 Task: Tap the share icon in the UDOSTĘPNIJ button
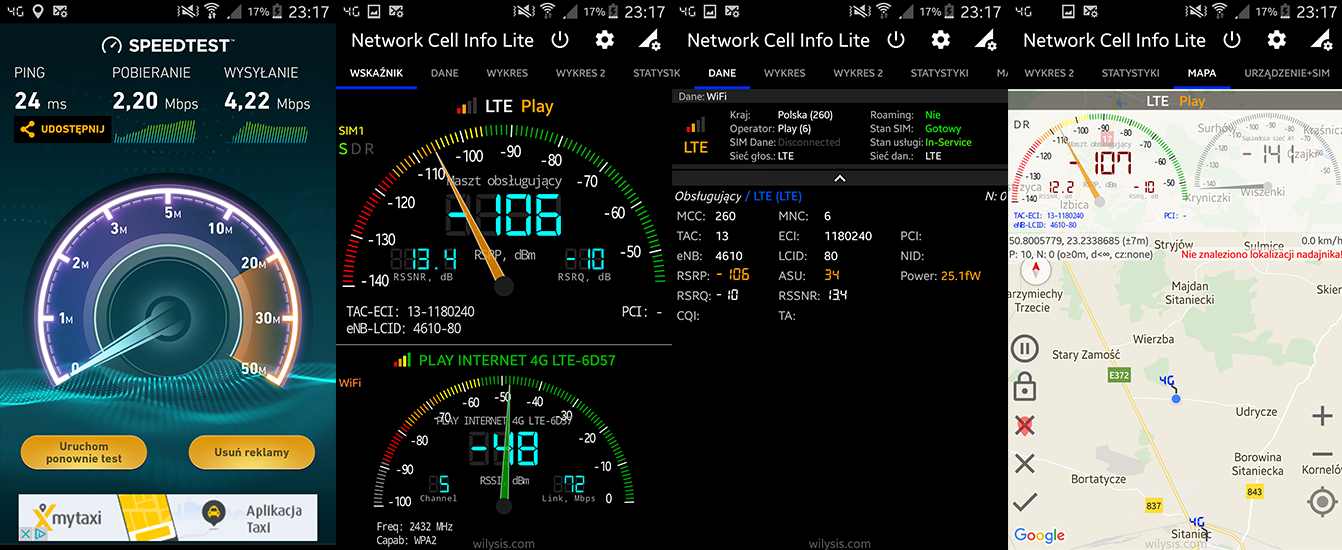click(x=27, y=129)
